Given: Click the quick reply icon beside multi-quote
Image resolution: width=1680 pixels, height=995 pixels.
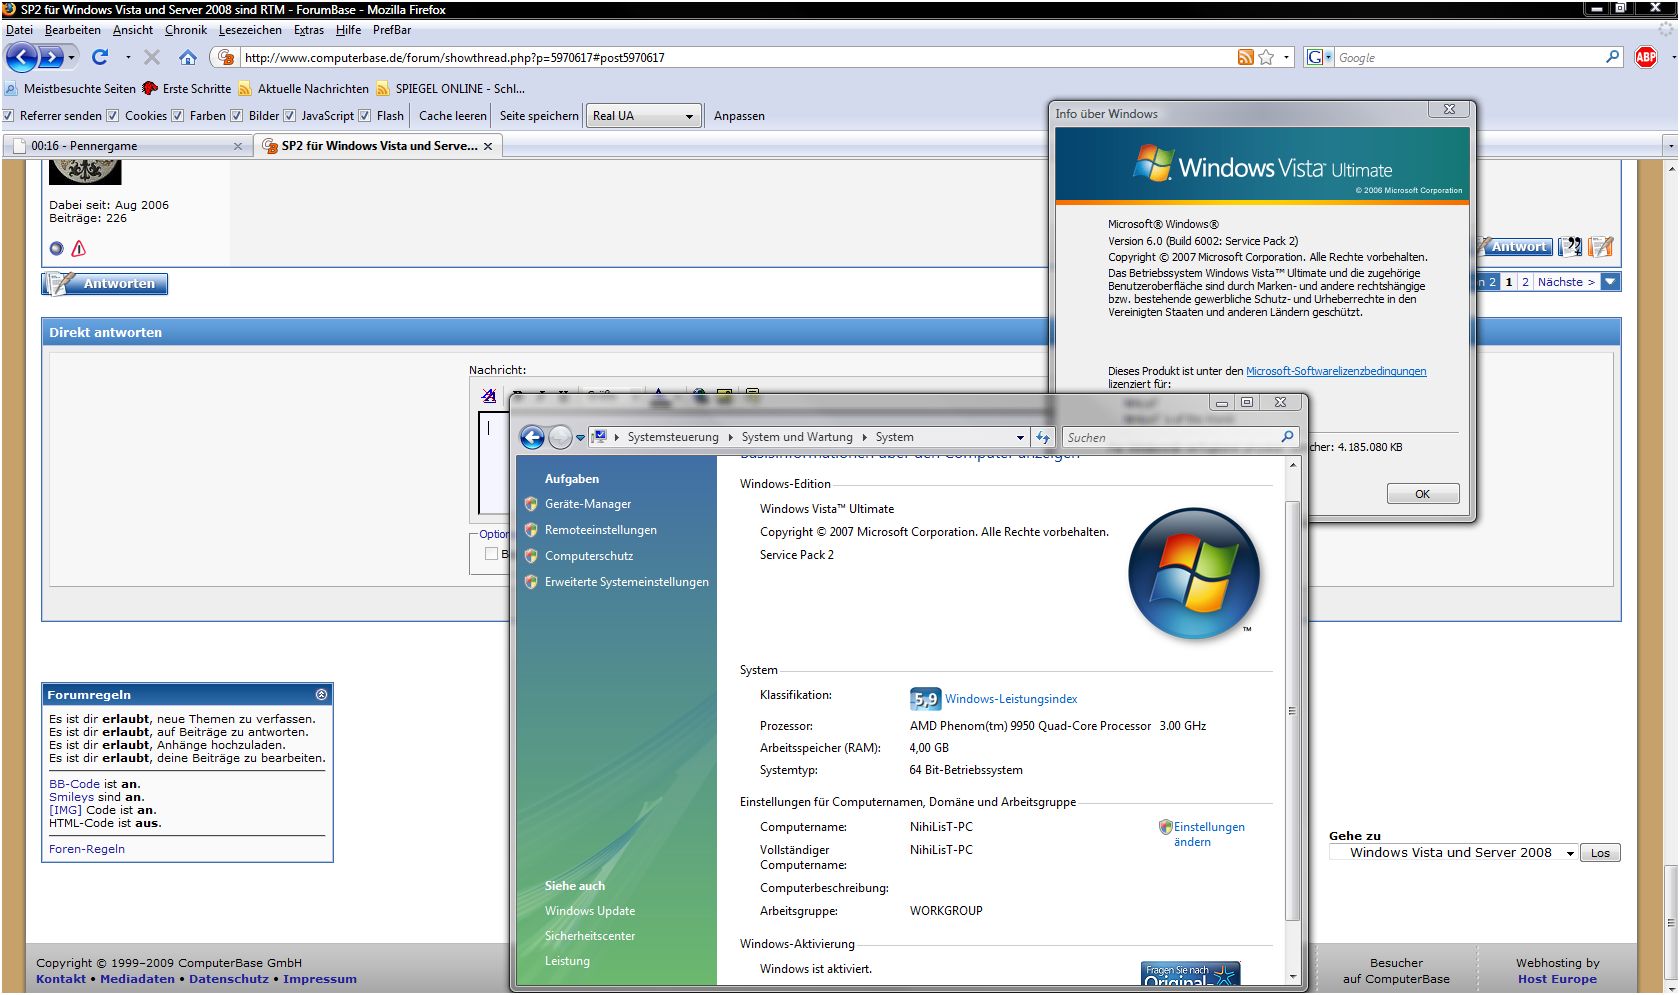Looking at the screenshot, I should [x=1601, y=246].
